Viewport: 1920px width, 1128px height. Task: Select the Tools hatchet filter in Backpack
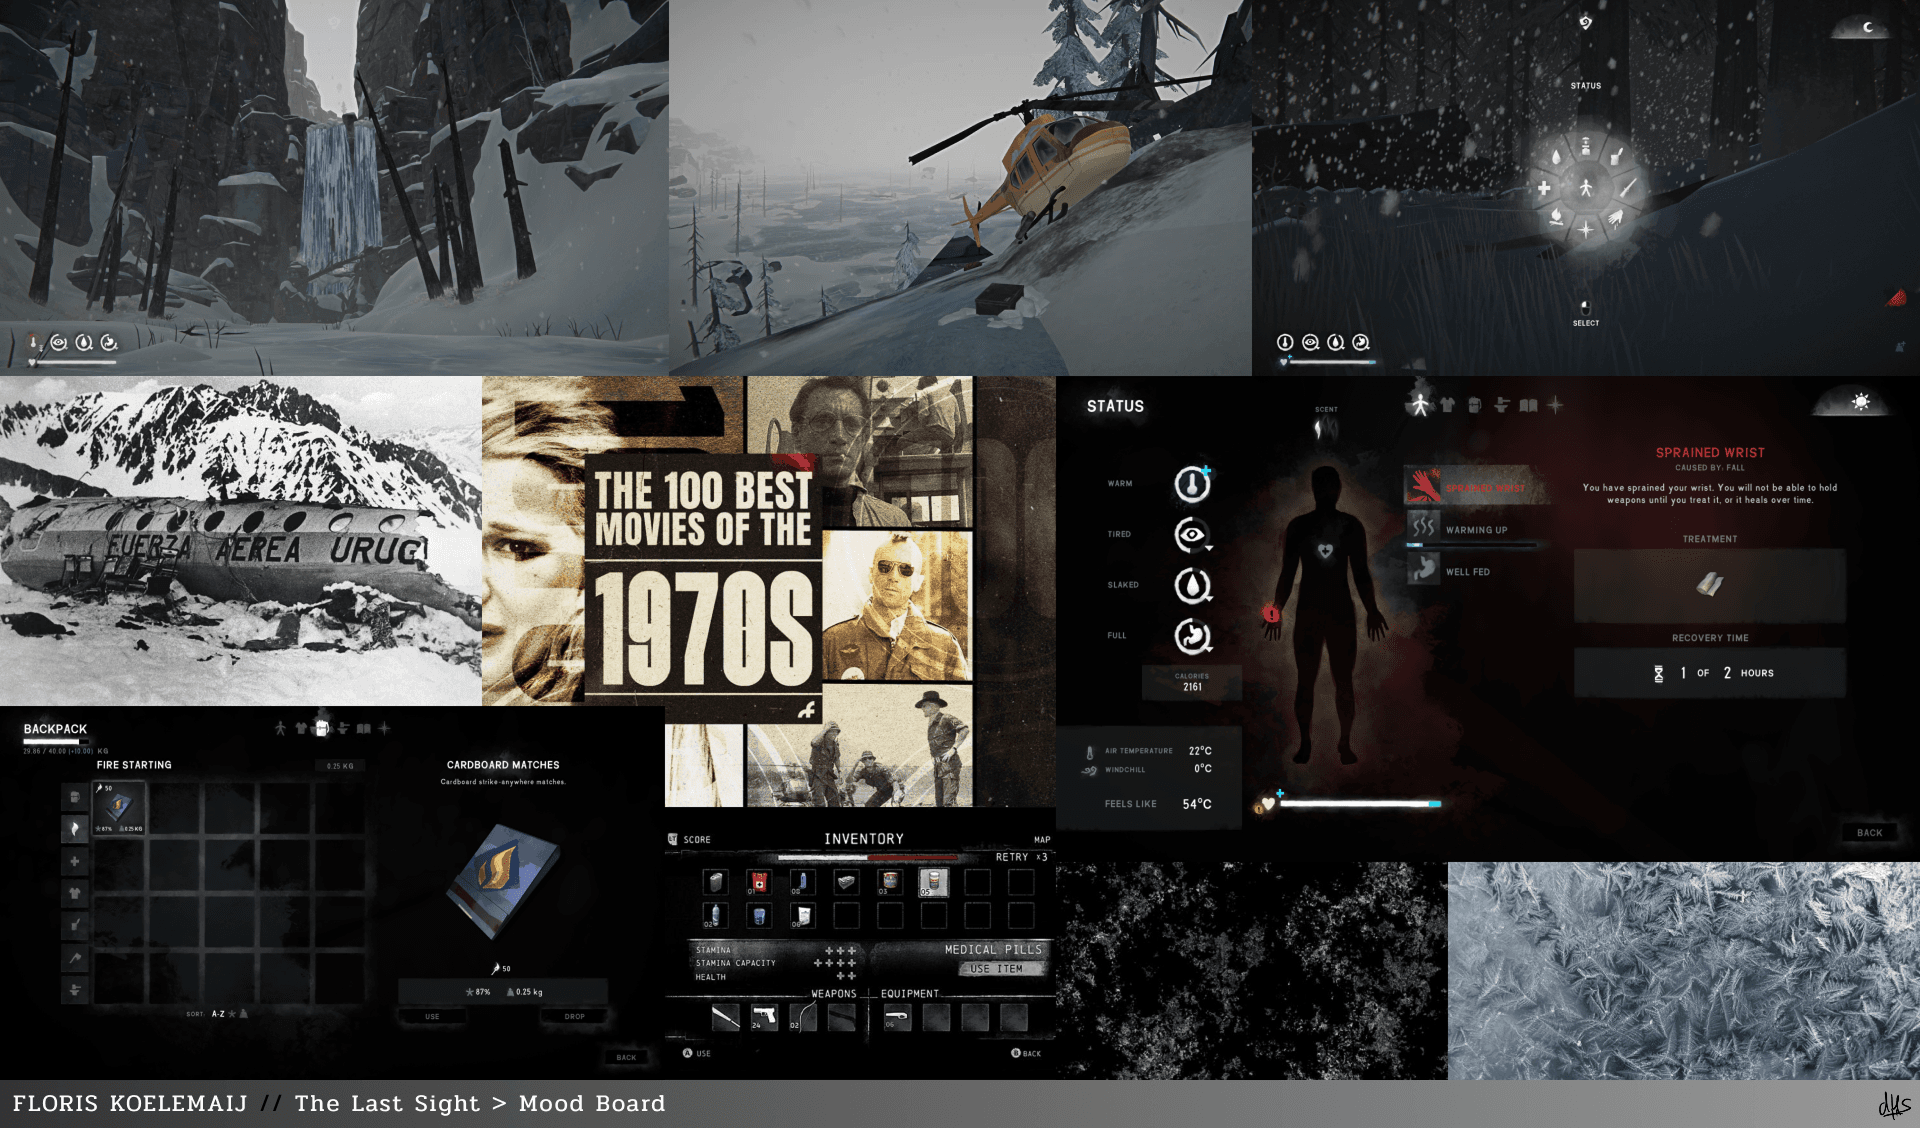click(74, 957)
